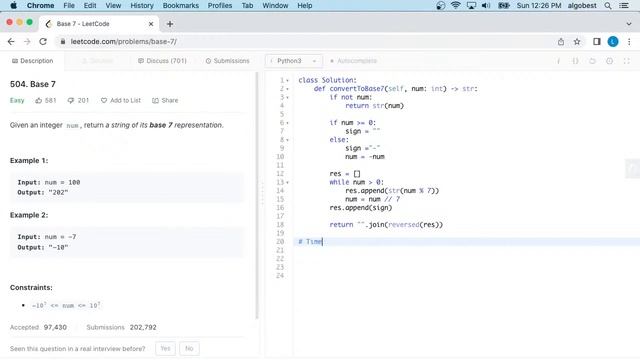Open the File menu
Screen dimensions: 640x360
69,6
